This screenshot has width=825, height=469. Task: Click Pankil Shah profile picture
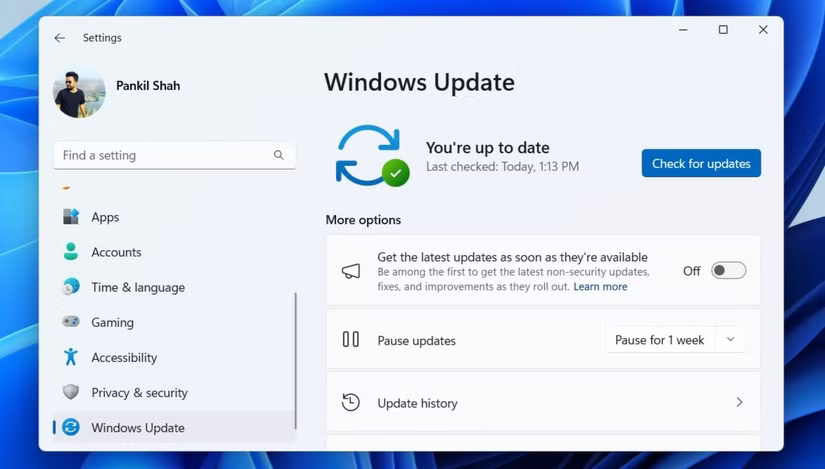[x=79, y=92]
